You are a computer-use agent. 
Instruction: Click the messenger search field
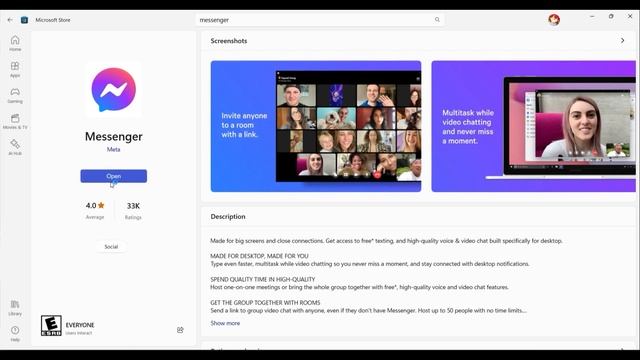(x=320, y=20)
